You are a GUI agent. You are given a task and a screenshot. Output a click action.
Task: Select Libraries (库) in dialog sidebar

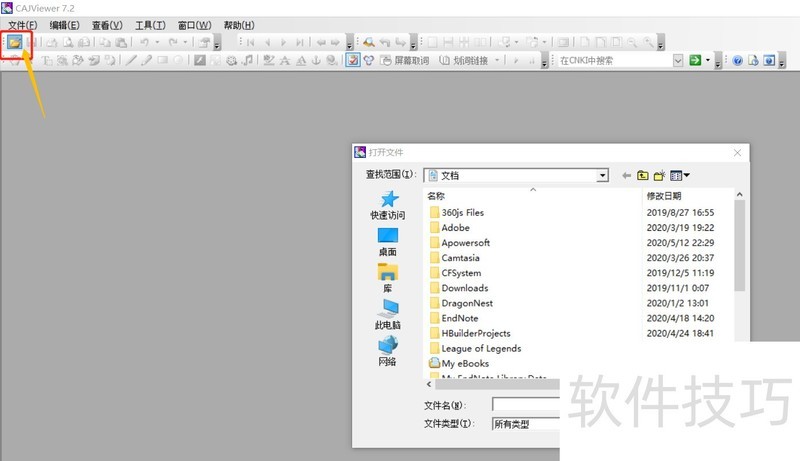pos(387,277)
